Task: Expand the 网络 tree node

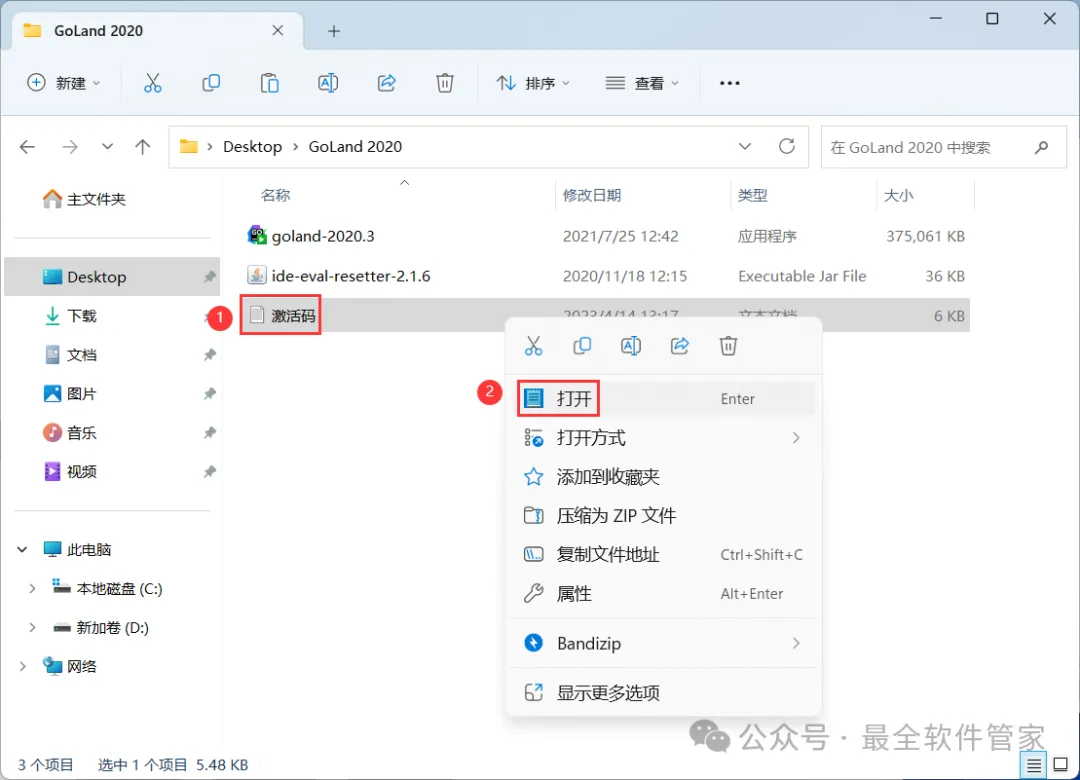Action: (22, 666)
